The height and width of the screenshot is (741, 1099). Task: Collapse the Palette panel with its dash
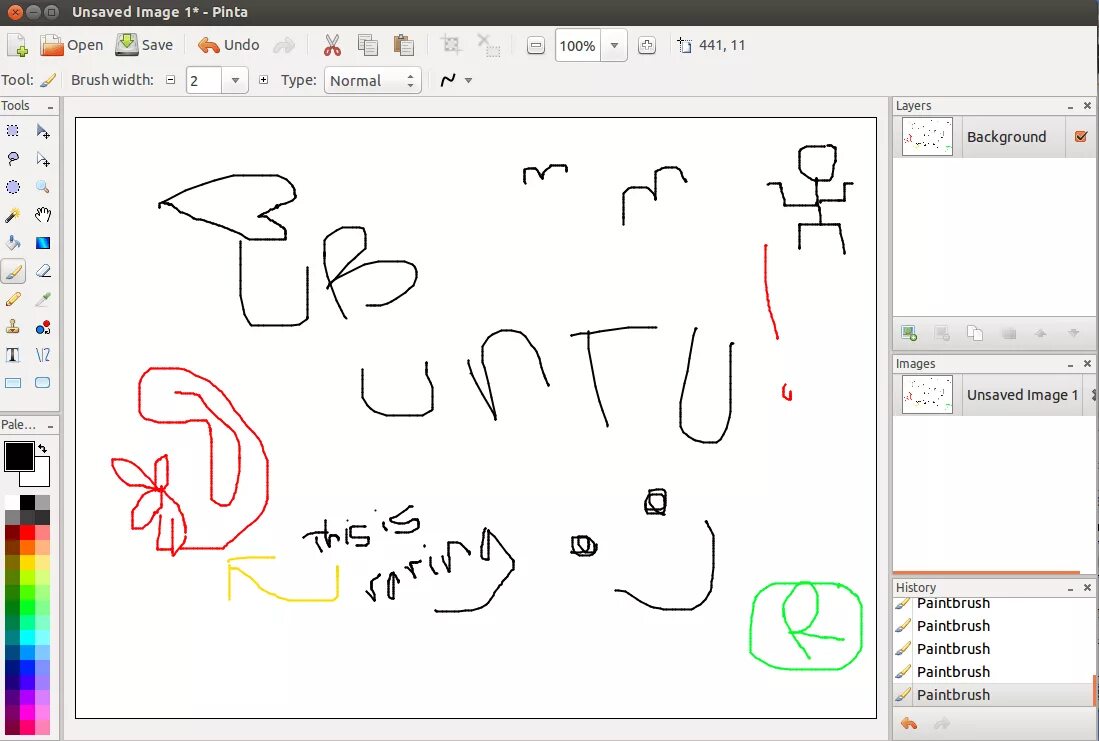coord(50,426)
